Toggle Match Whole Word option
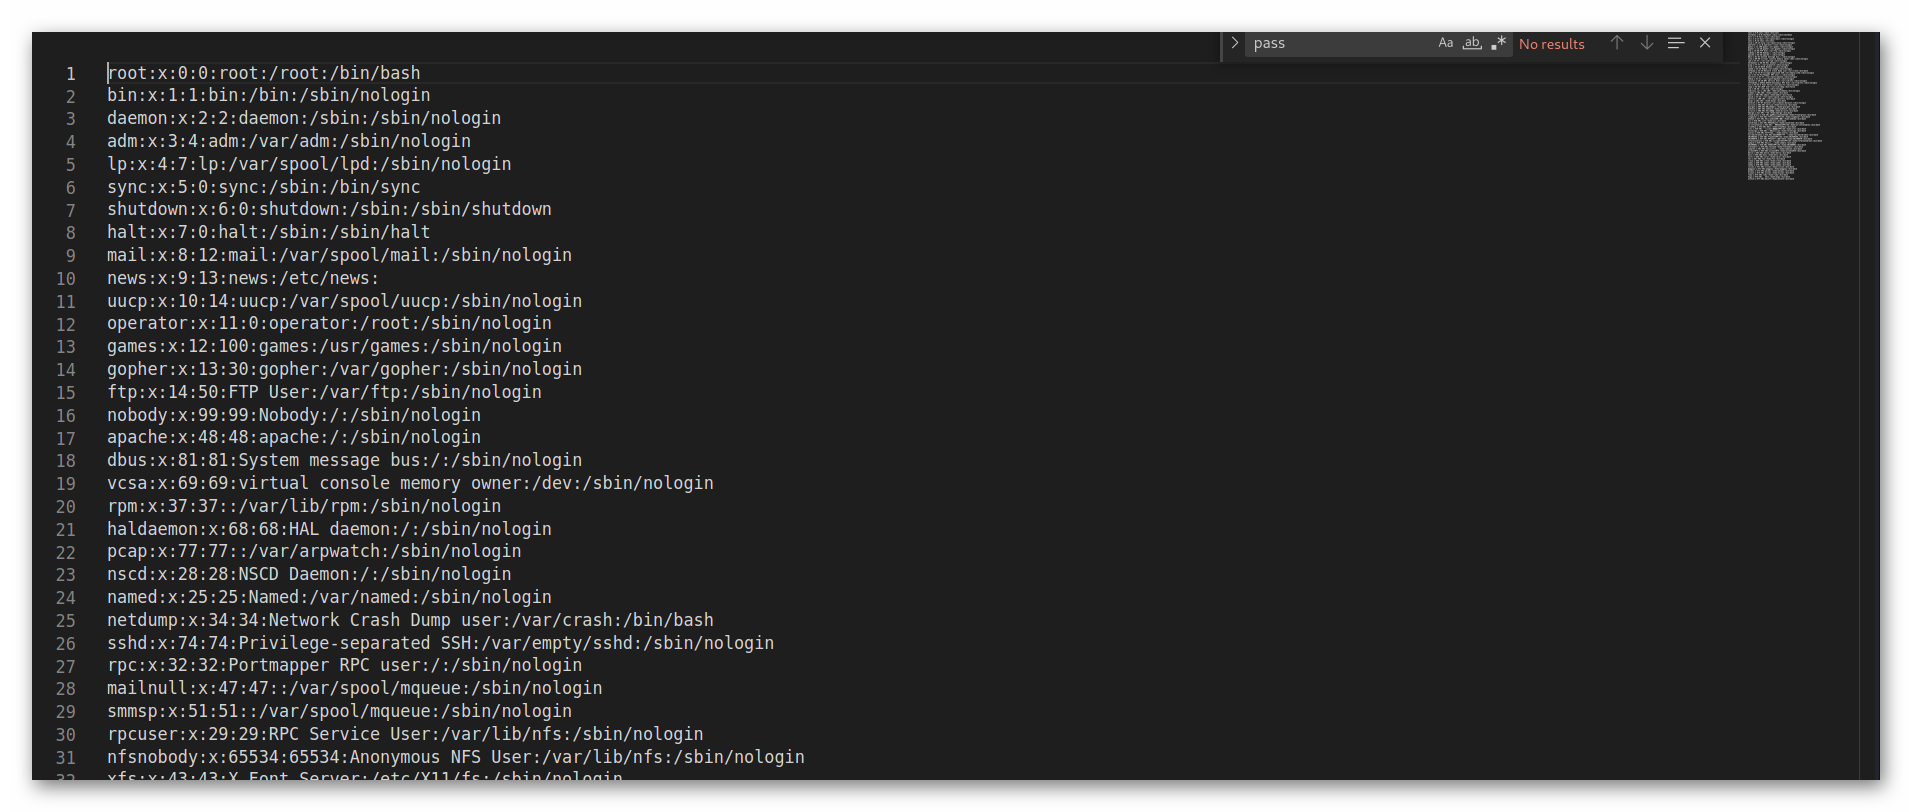1912x812 pixels. [x=1472, y=43]
